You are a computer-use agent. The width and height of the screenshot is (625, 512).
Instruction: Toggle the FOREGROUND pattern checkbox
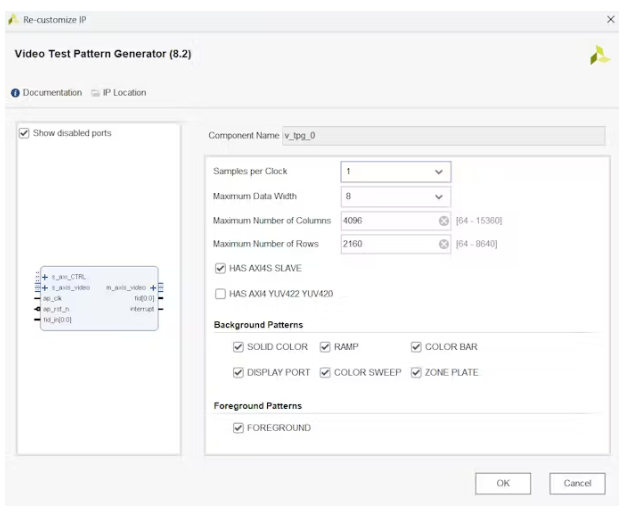pos(238,428)
